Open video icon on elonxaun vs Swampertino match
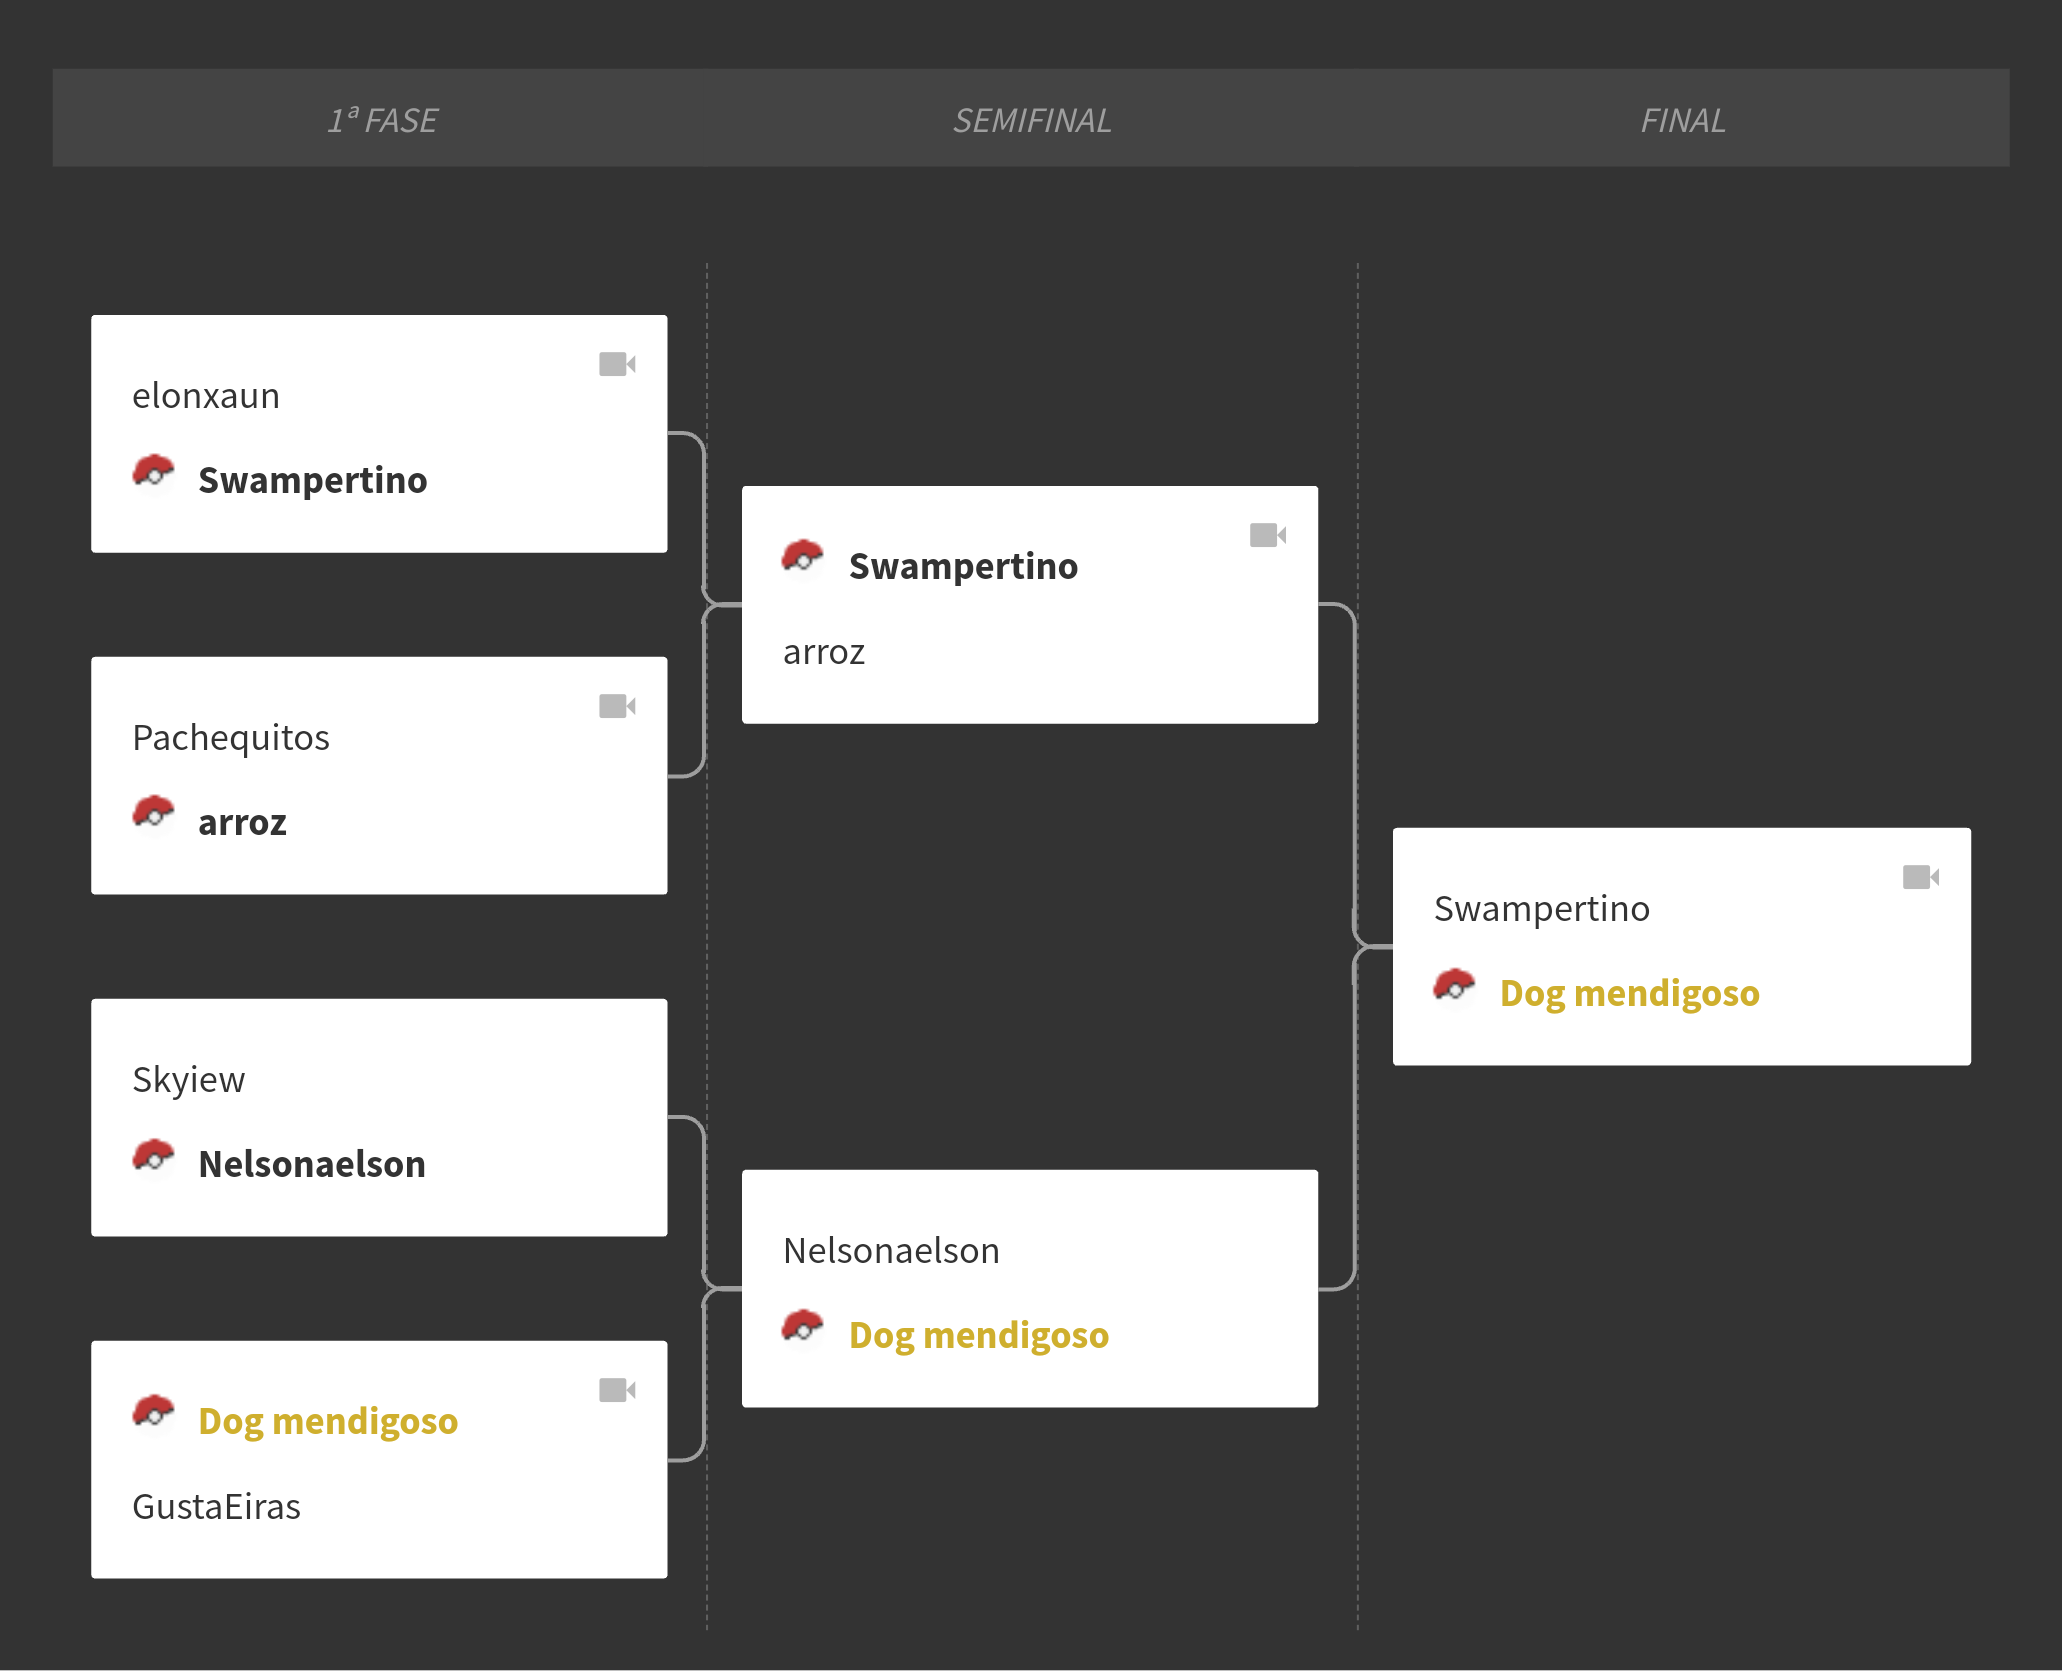Screen dimensions: 2062x1672 coord(617,364)
